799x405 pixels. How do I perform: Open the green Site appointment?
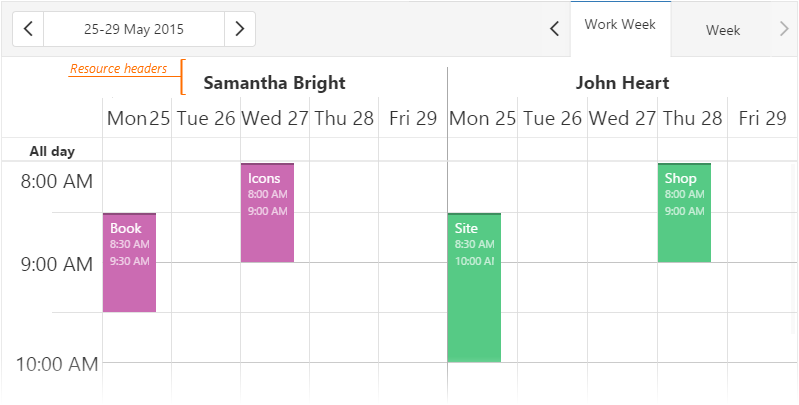pyautogui.click(x=474, y=288)
